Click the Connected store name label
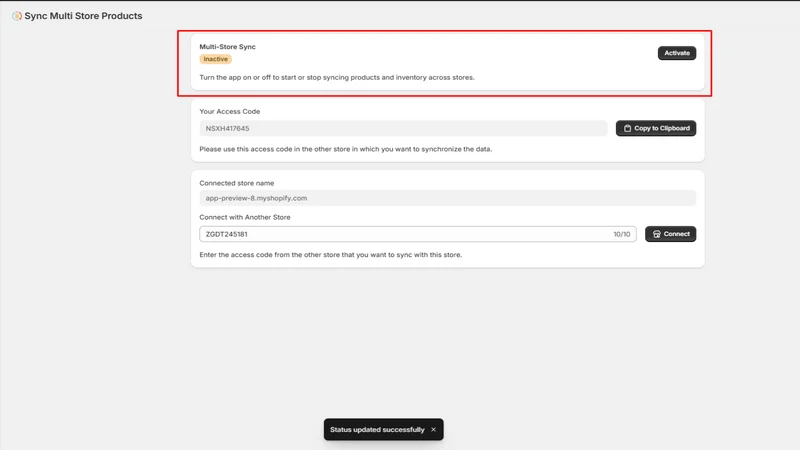The height and width of the screenshot is (450, 800). point(237,183)
